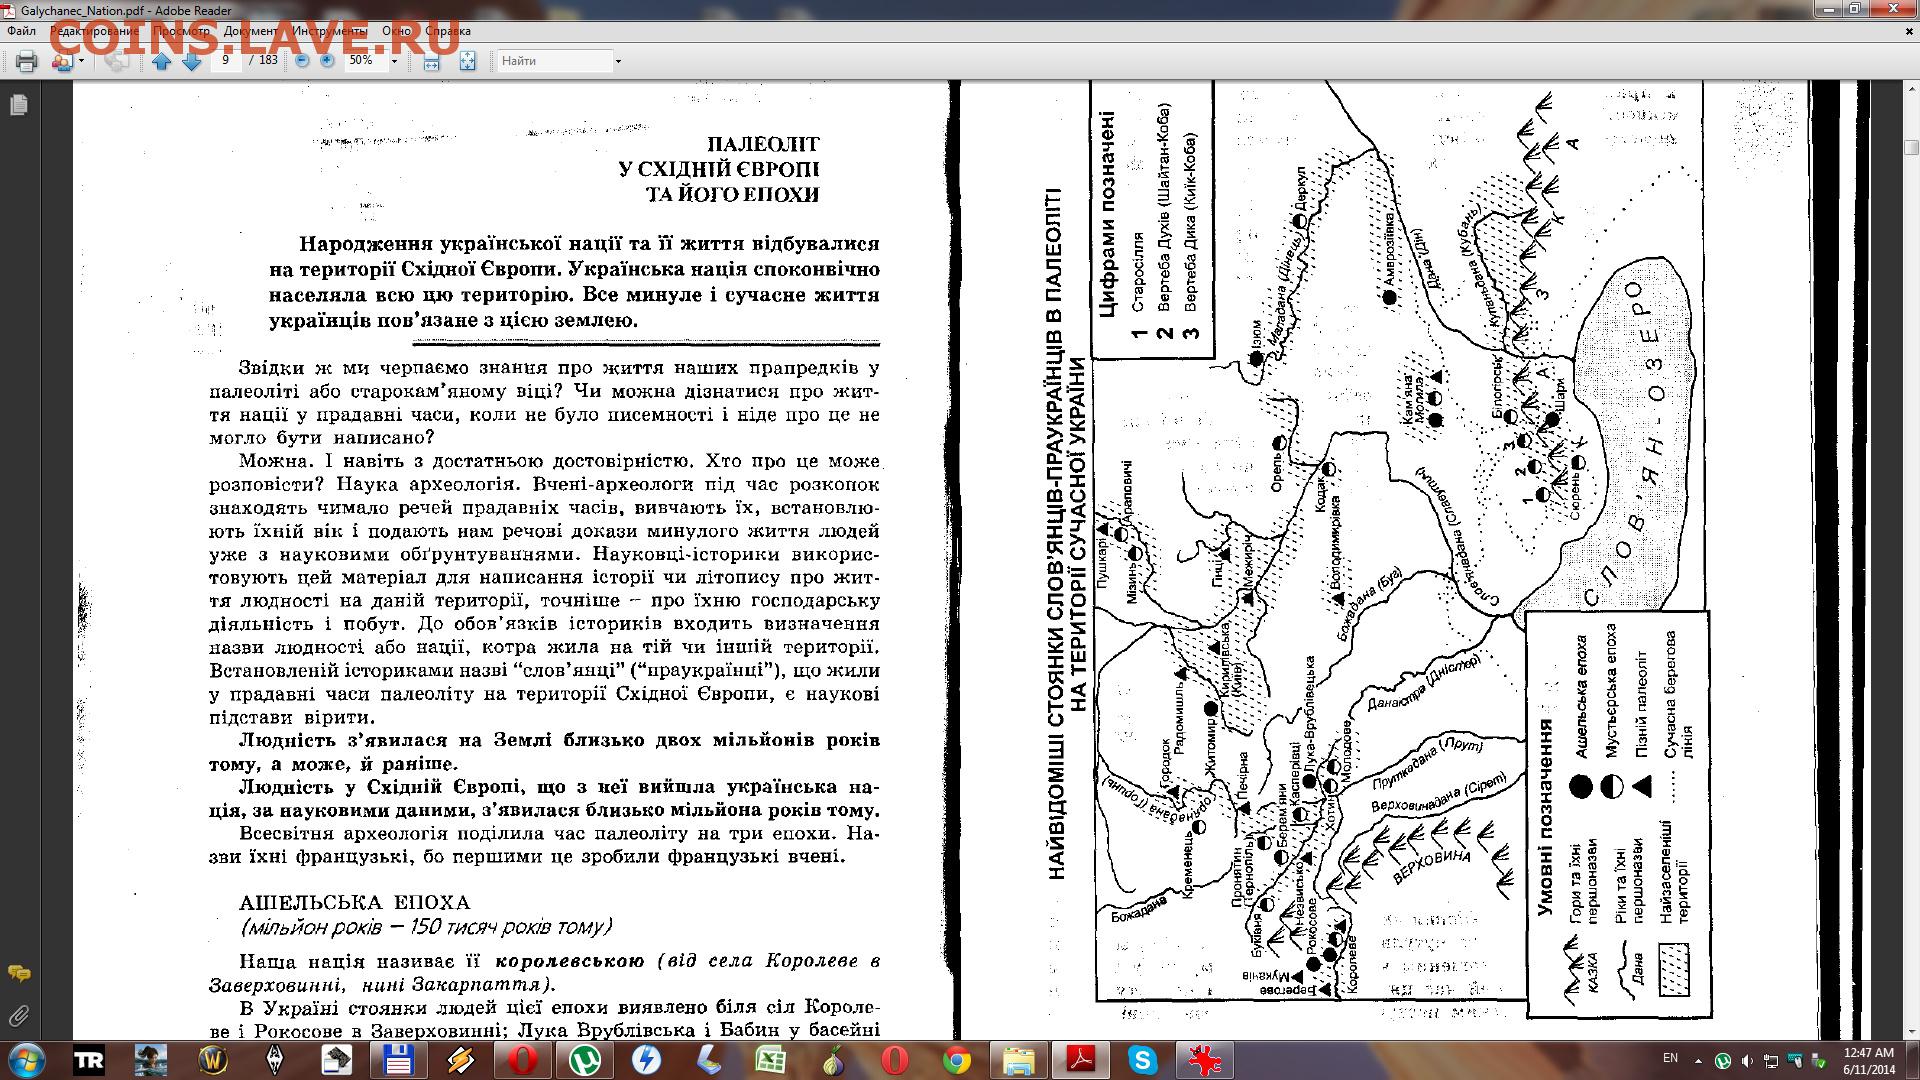Open the Файл menu
Screen dimensions: 1920x1080
click(x=21, y=31)
